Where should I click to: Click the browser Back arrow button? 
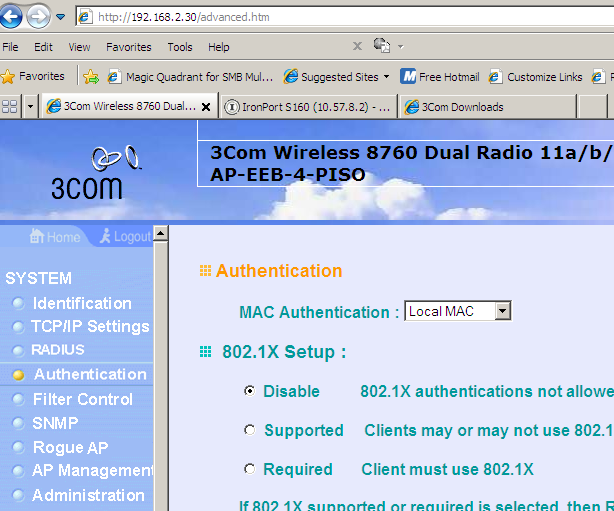point(13,16)
